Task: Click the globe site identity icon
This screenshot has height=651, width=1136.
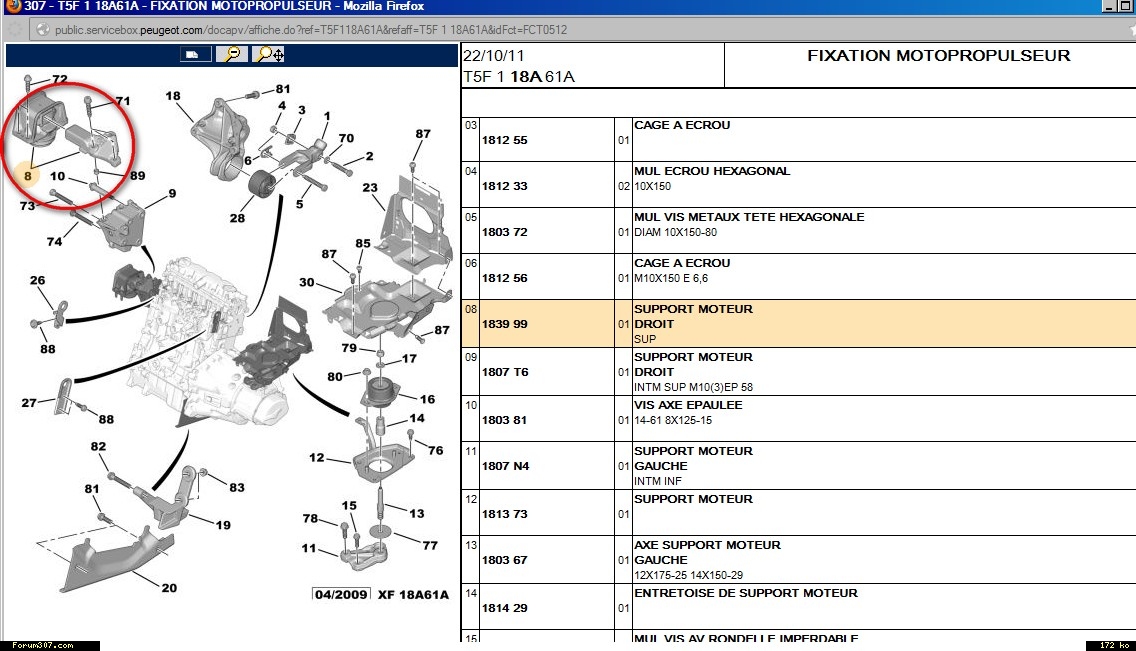Action: pos(43,30)
